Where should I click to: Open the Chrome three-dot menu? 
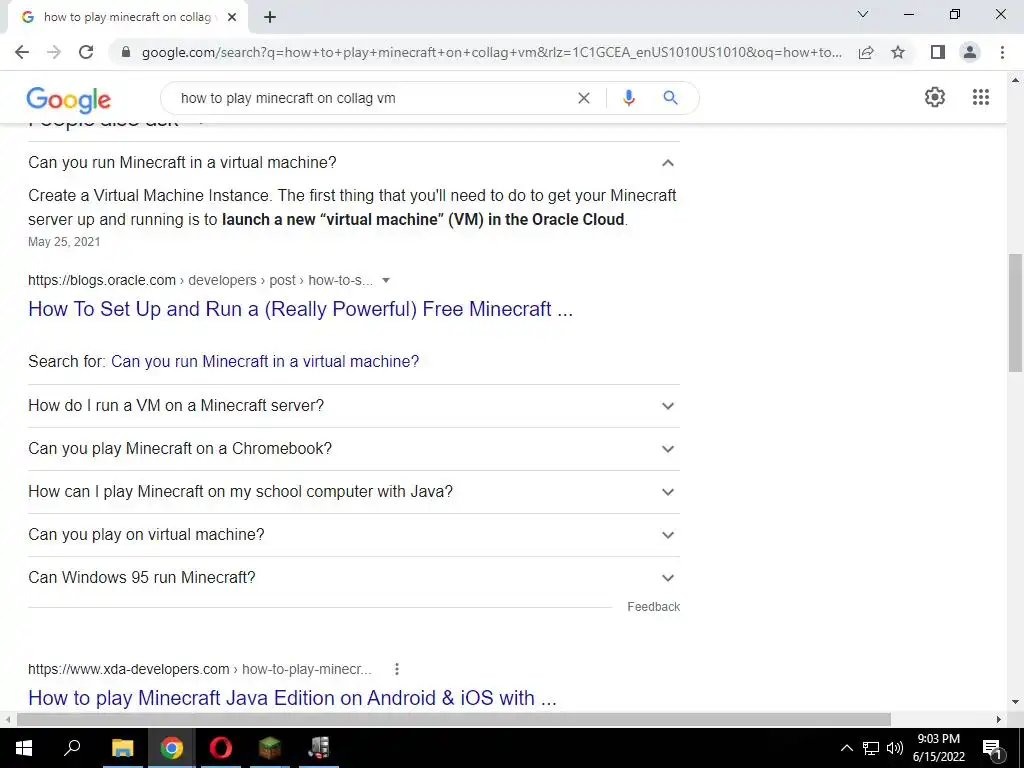tap(1002, 52)
